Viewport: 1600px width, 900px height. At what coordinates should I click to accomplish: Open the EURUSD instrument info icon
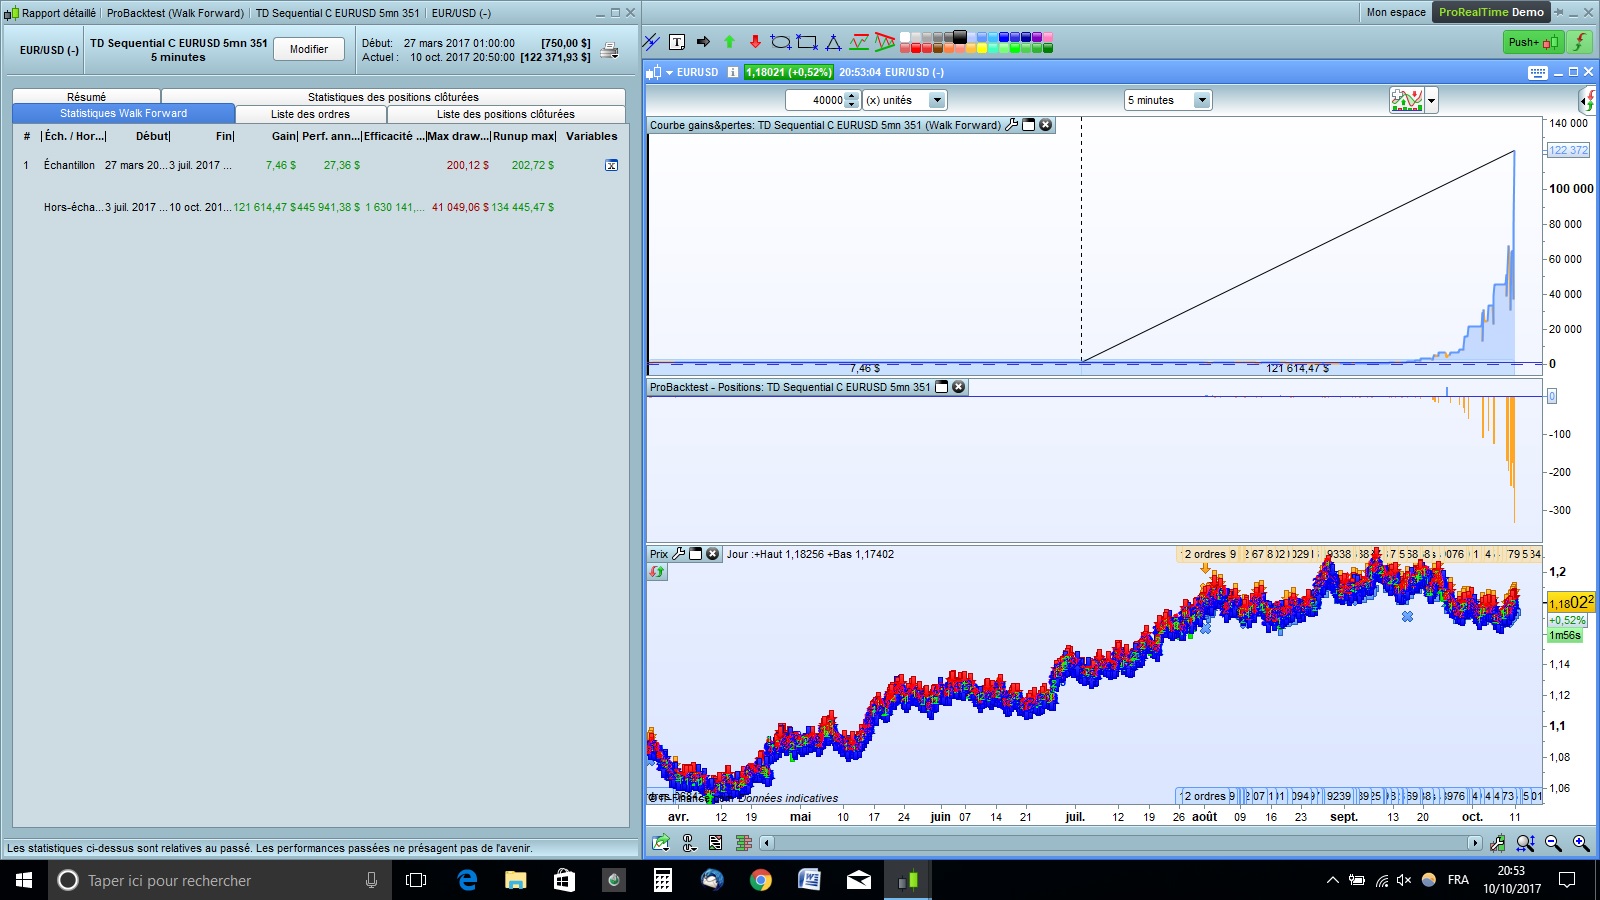733,72
